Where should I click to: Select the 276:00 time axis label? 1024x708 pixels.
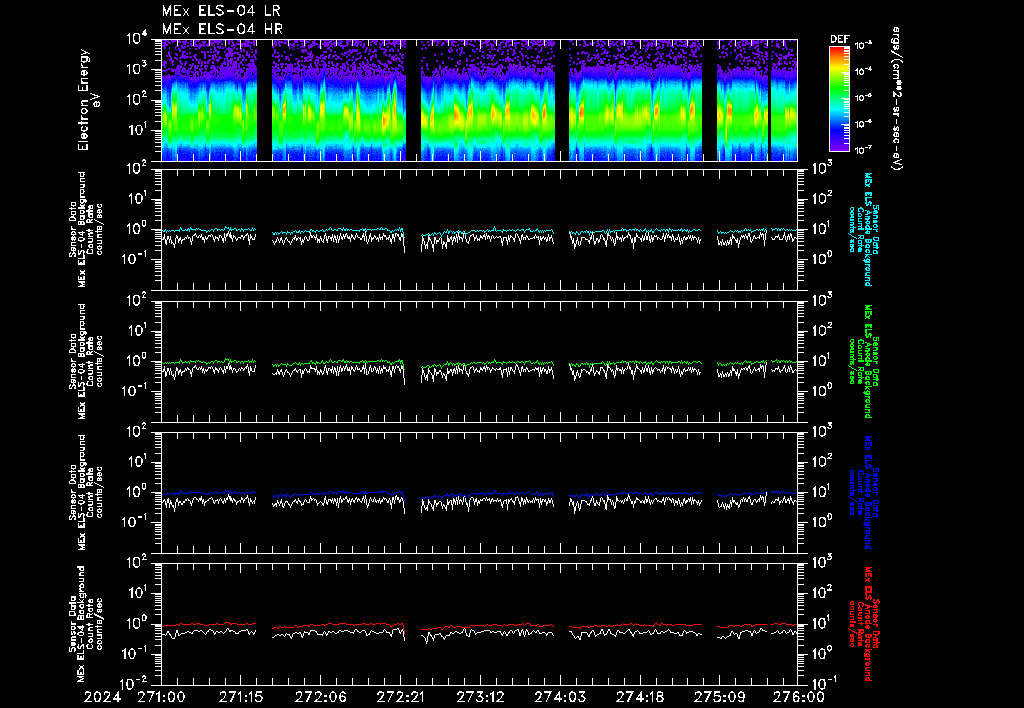(x=799, y=696)
